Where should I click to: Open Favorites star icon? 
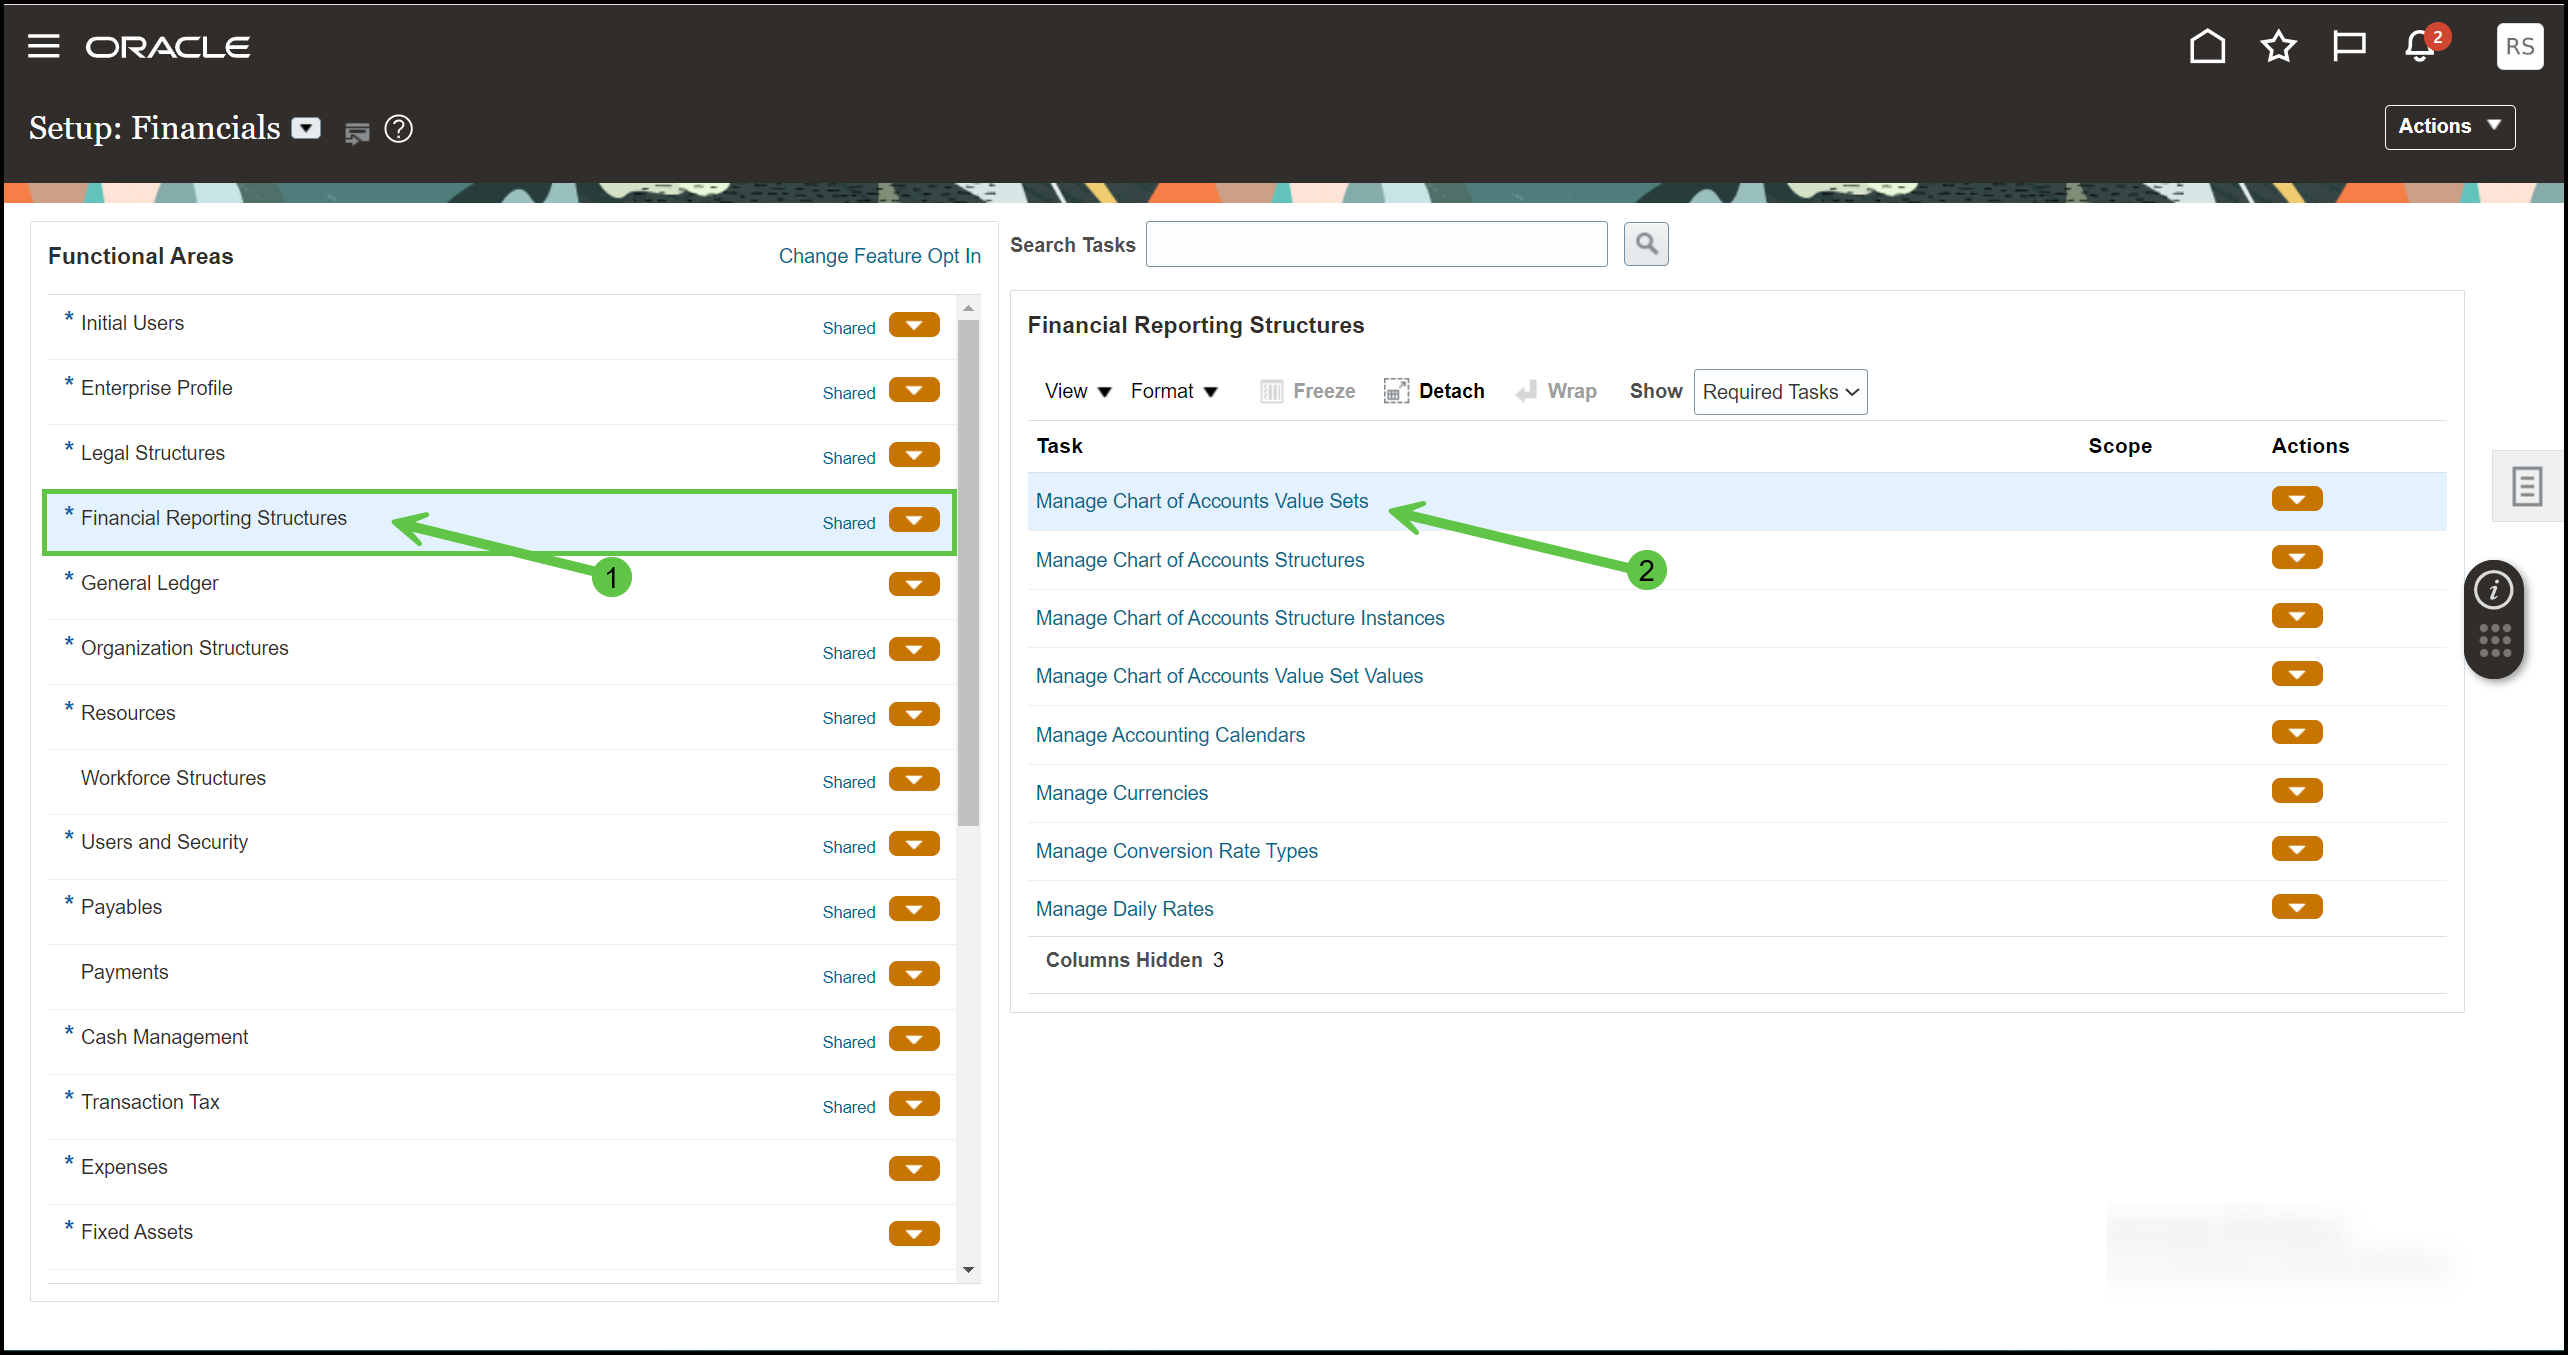[2278, 46]
